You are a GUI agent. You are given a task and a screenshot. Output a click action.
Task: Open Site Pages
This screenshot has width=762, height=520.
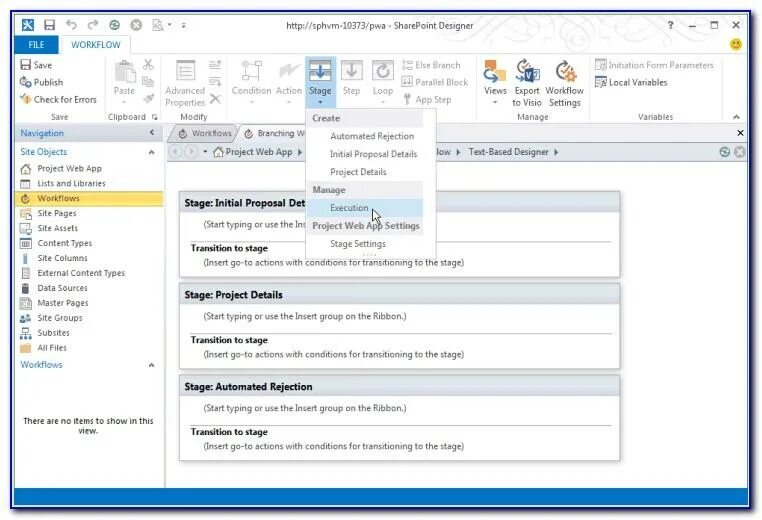pyautogui.click(x=56, y=213)
